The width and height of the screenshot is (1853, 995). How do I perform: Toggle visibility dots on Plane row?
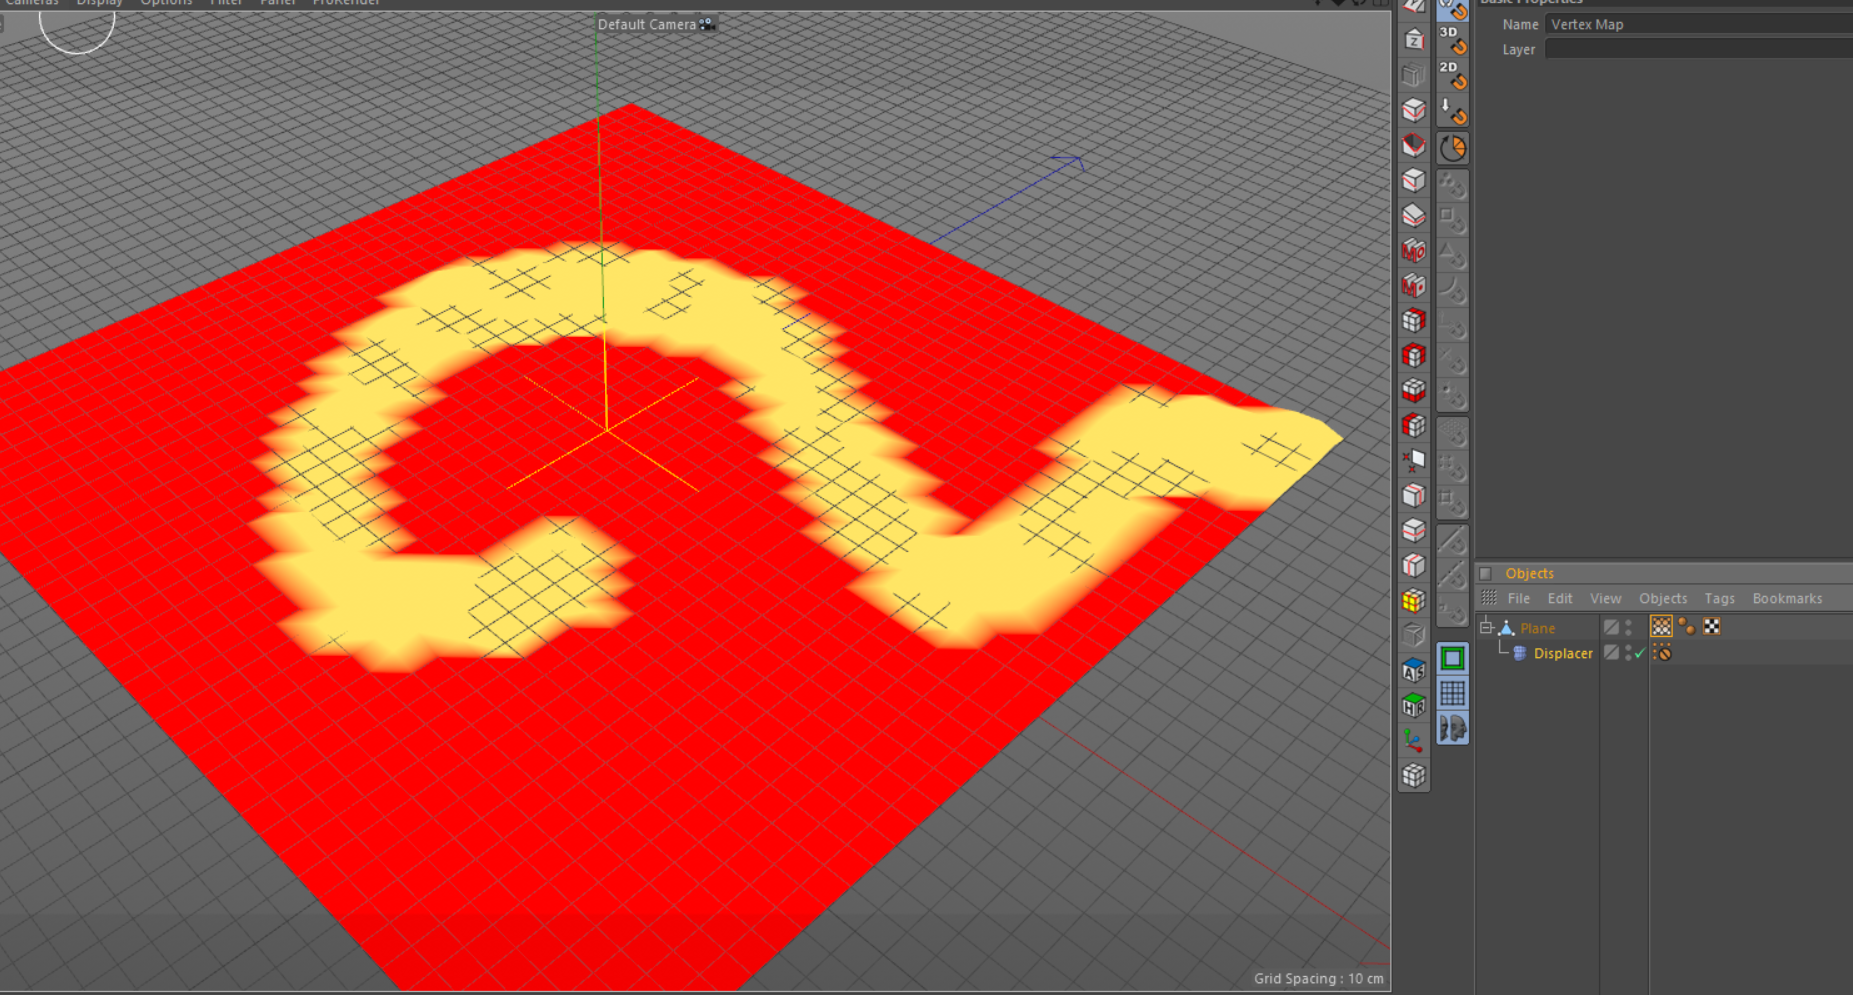pos(1628,627)
